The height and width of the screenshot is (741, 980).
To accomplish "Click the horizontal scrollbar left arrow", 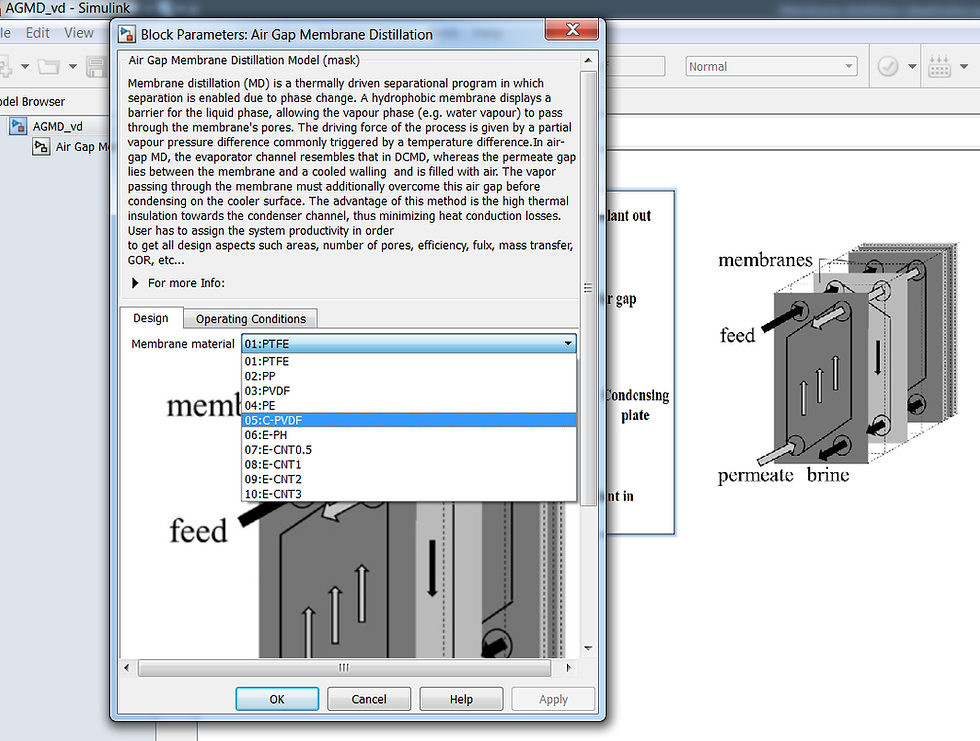I will point(127,668).
